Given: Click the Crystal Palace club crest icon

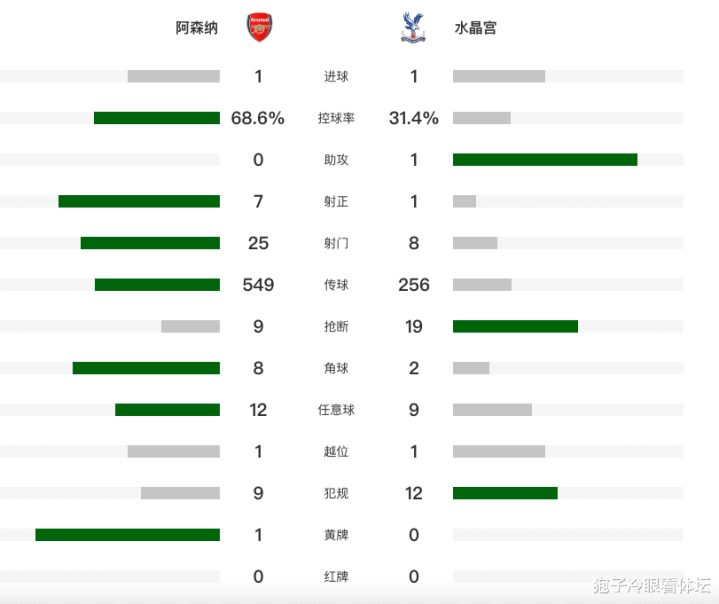Looking at the screenshot, I should click(410, 27).
